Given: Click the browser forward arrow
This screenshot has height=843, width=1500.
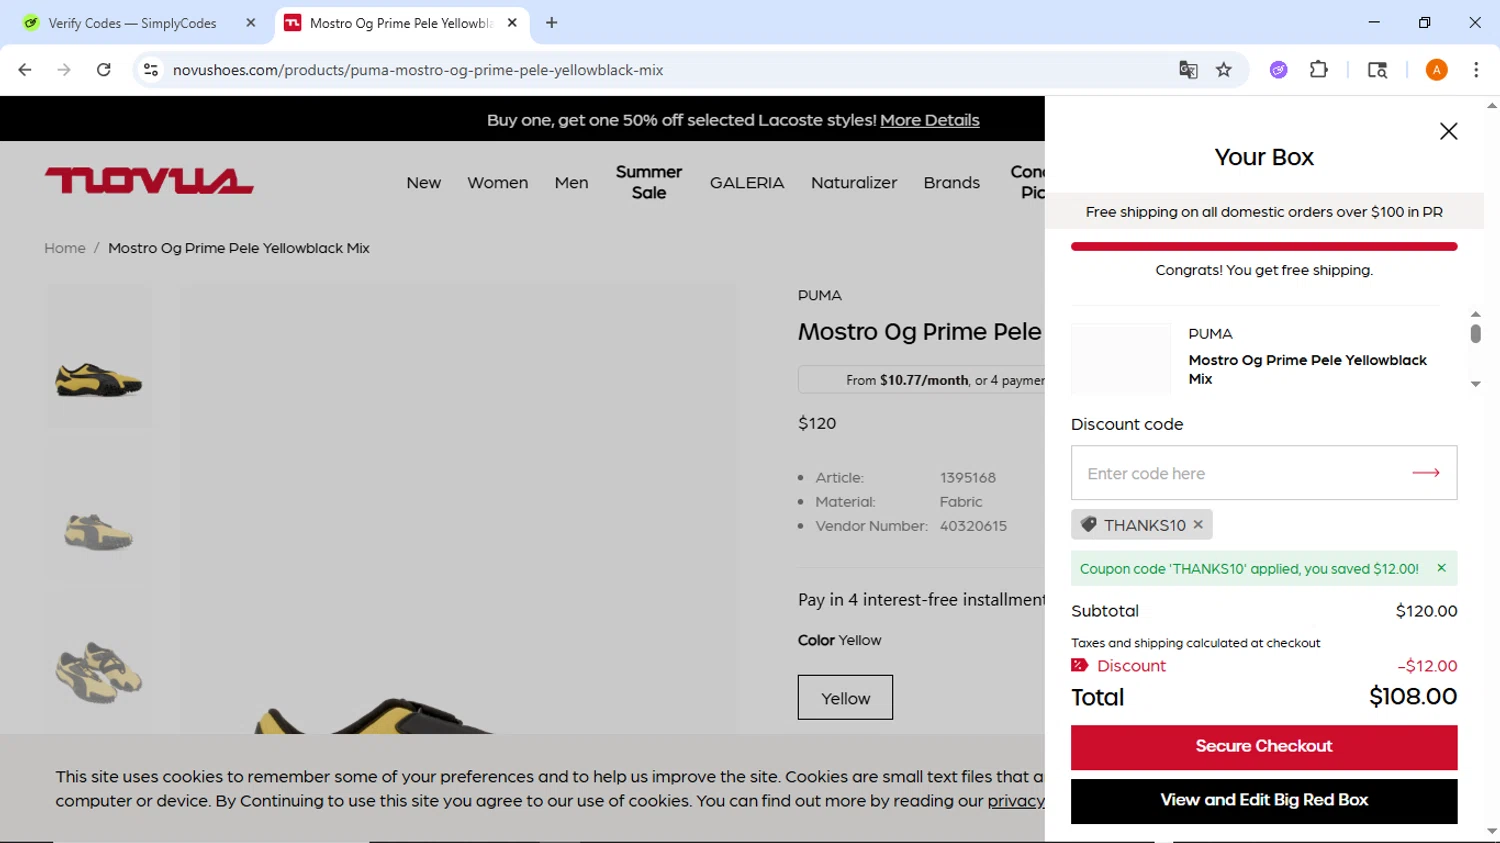Looking at the screenshot, I should click(x=64, y=70).
